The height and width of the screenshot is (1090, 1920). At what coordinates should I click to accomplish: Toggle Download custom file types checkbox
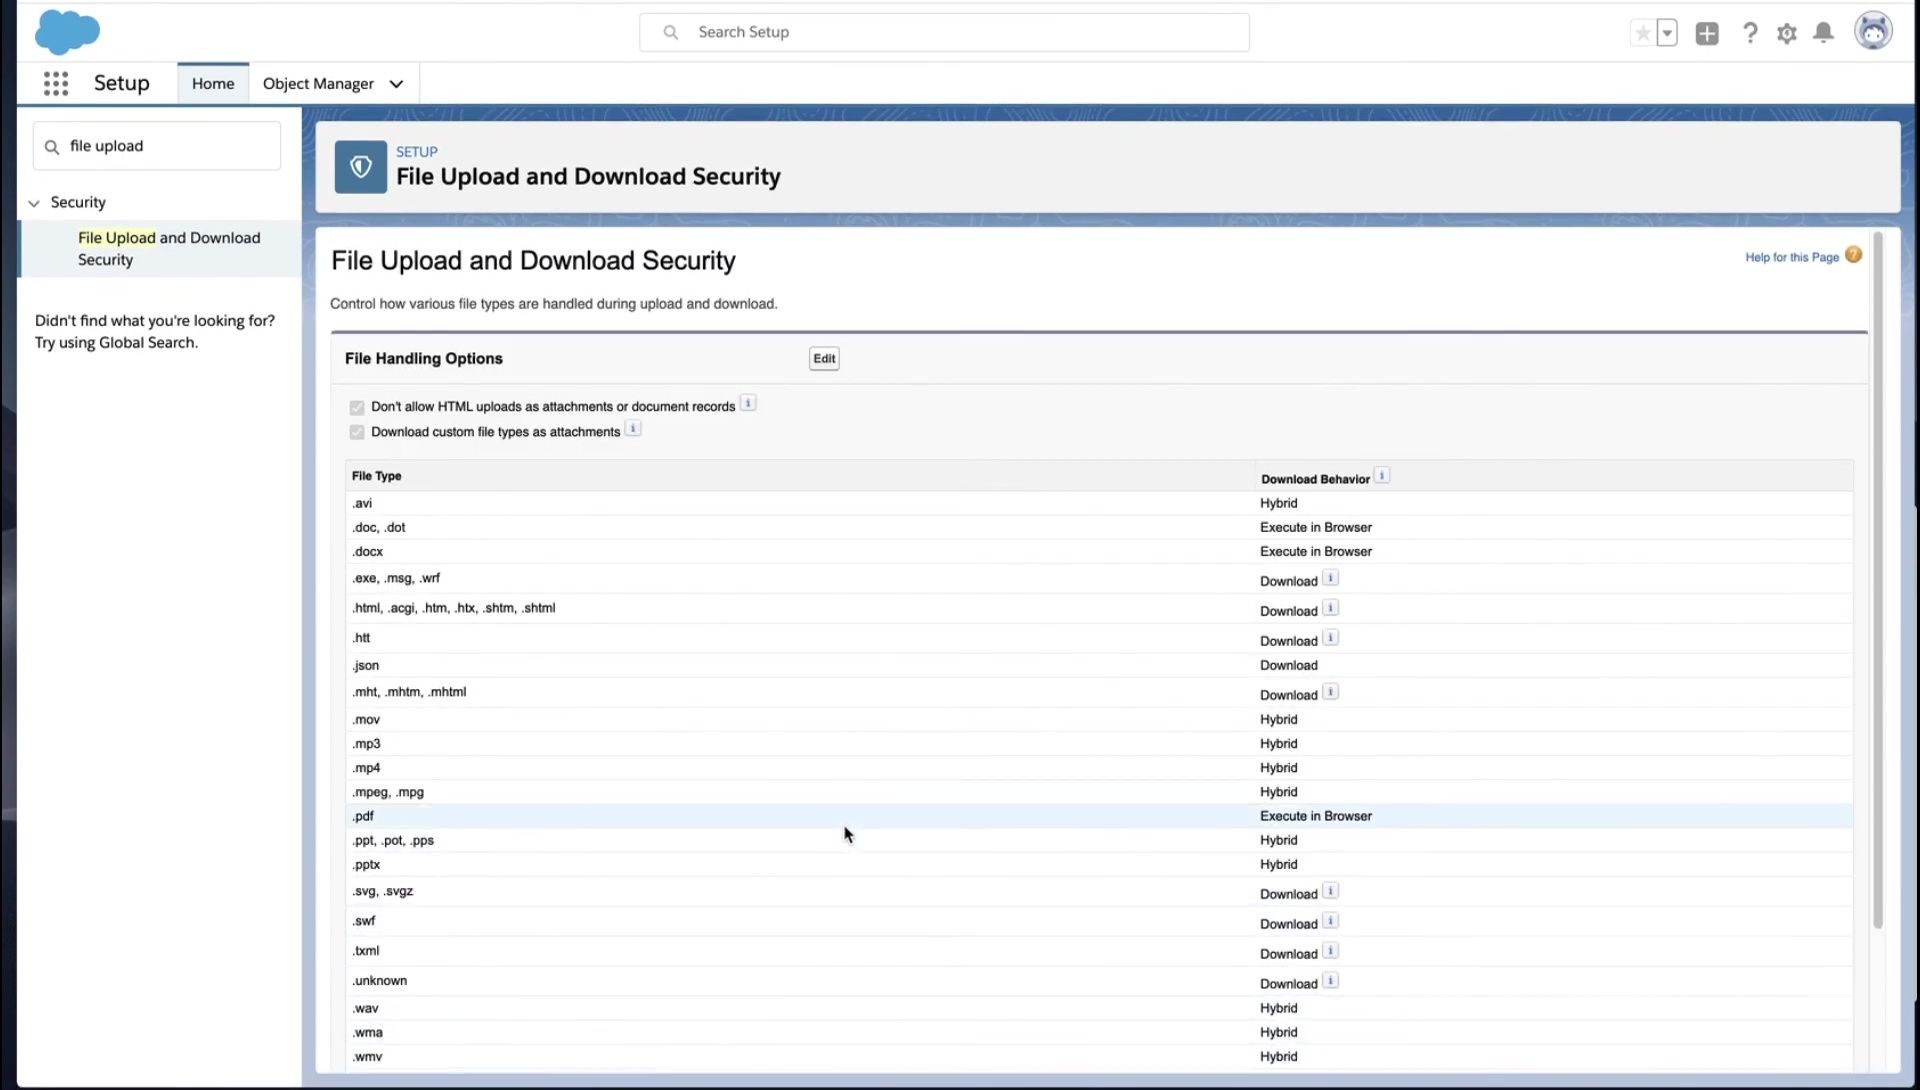(357, 432)
